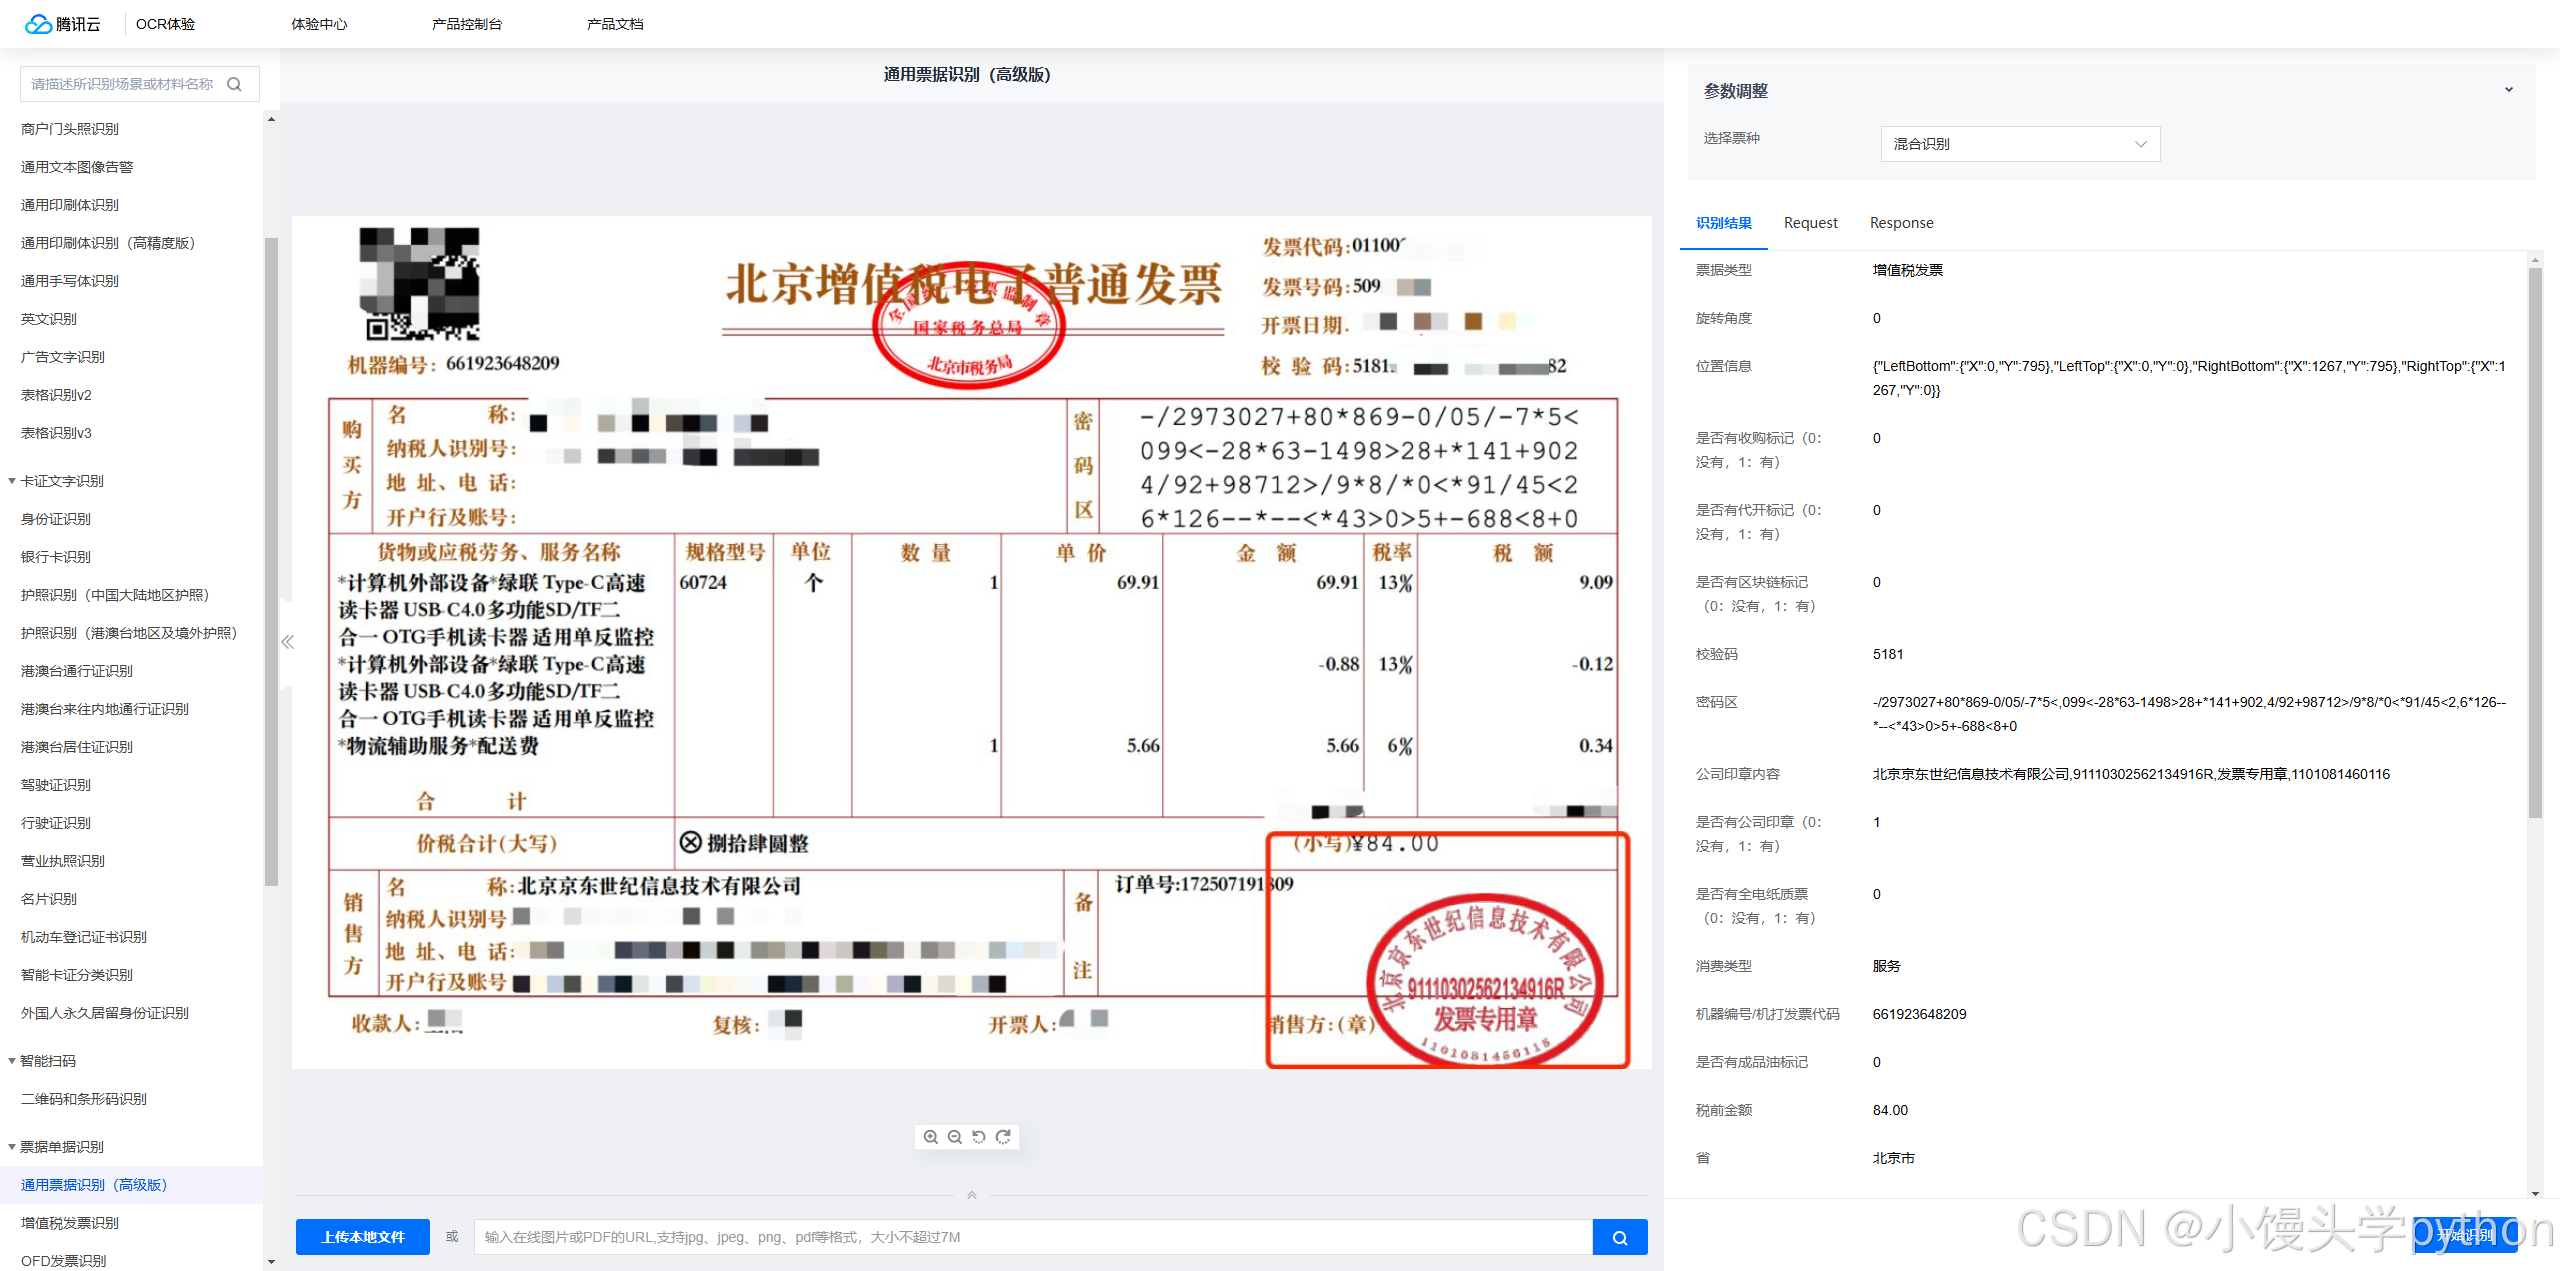The image size is (2560, 1271).
Task: Collapse the upload bar with up chevron
Action: click(x=971, y=1195)
